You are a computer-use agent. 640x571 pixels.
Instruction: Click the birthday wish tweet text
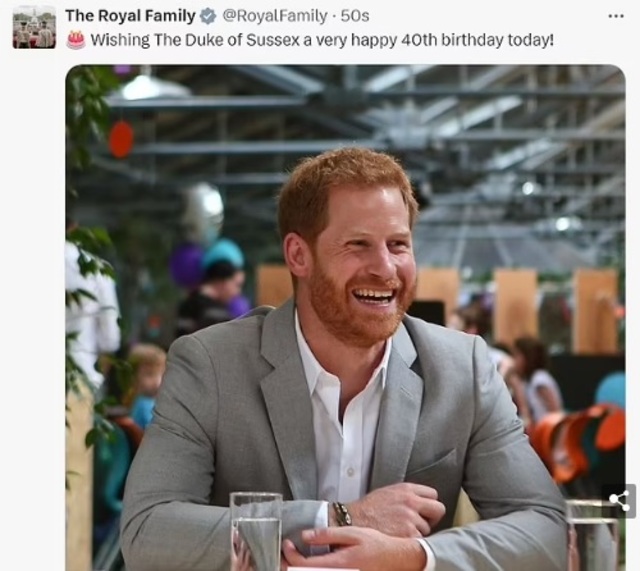[x=320, y=40]
